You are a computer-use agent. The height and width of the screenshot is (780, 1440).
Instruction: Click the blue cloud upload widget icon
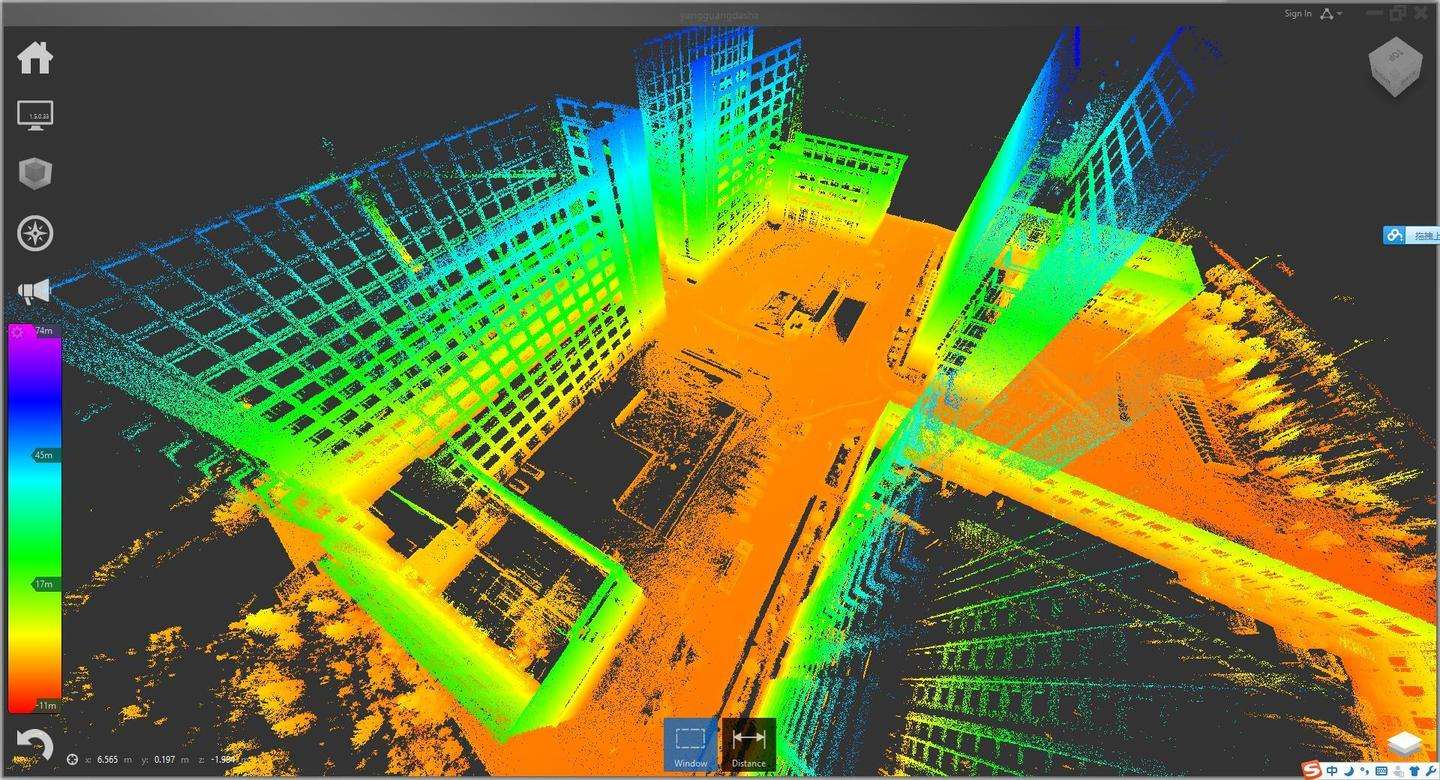tap(1395, 235)
